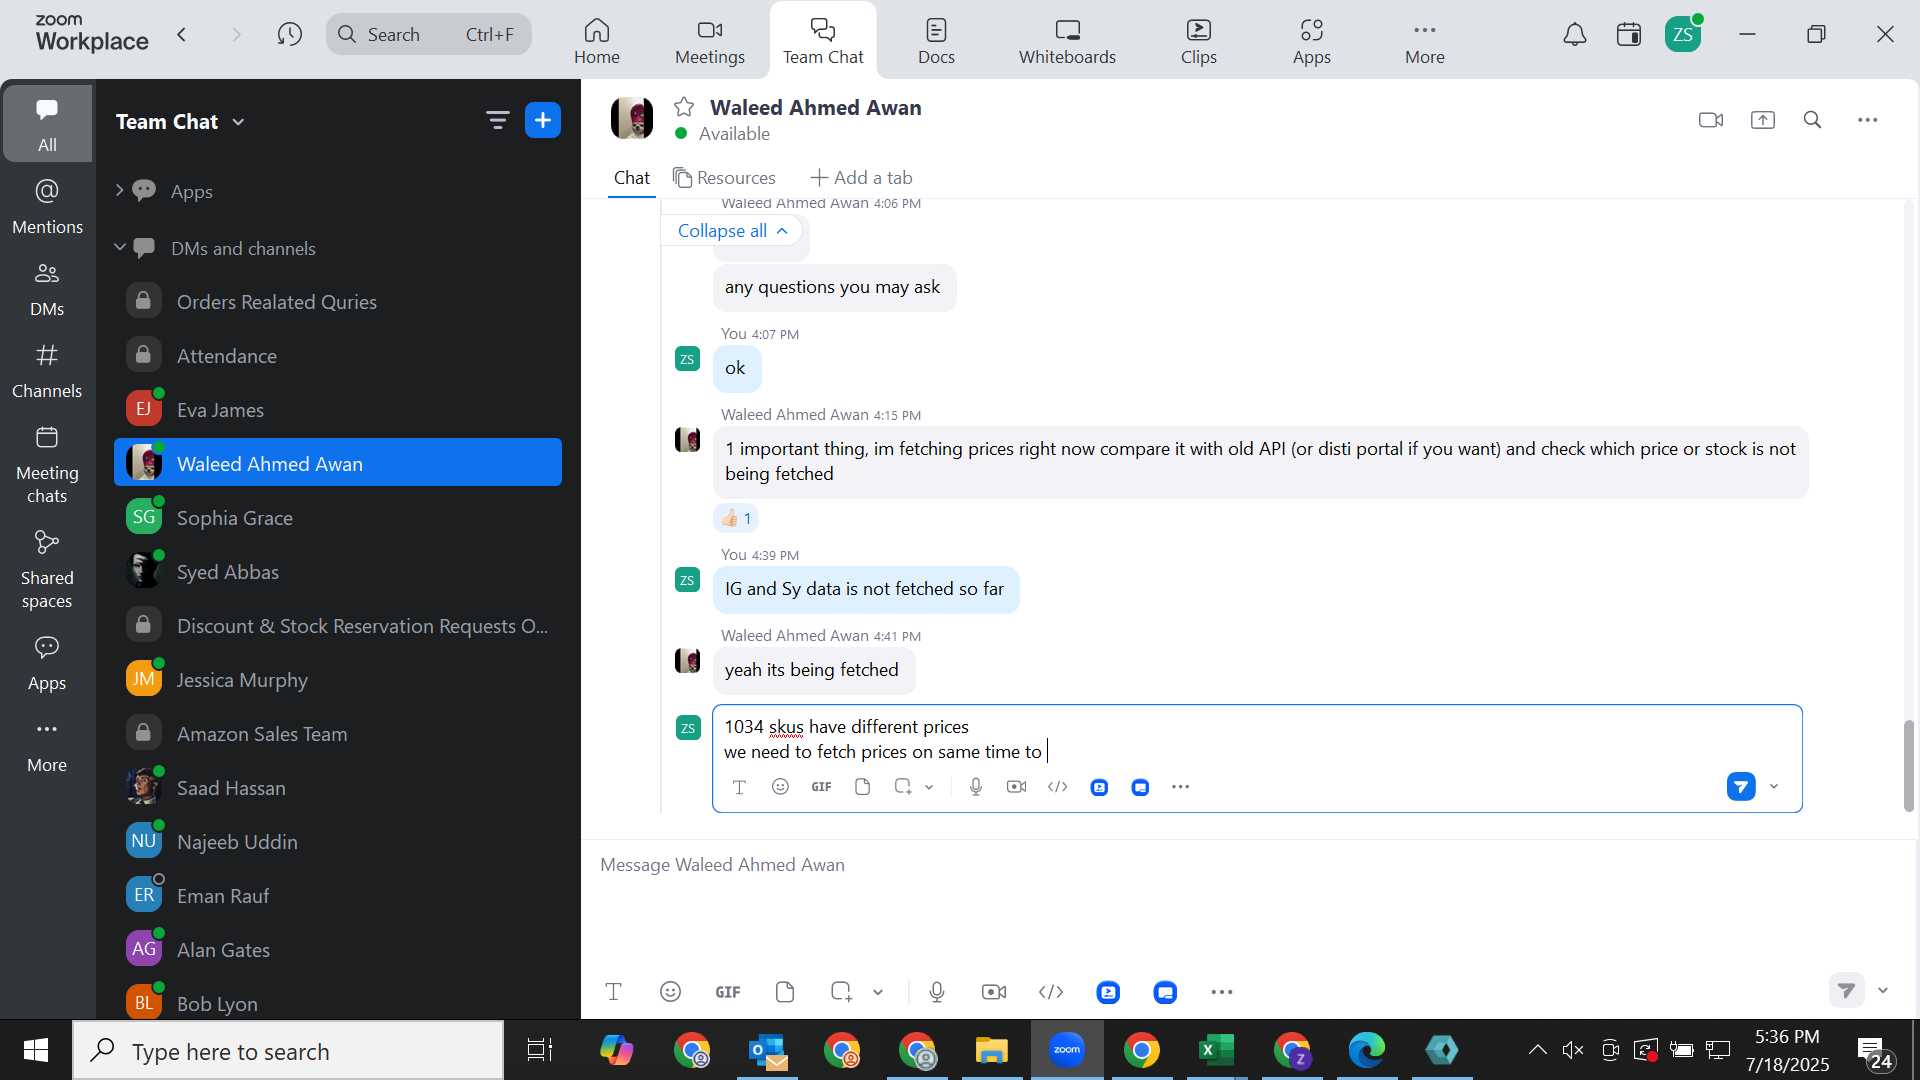
Task: Open bottom send options dropdown arrow
Action: (1883, 990)
